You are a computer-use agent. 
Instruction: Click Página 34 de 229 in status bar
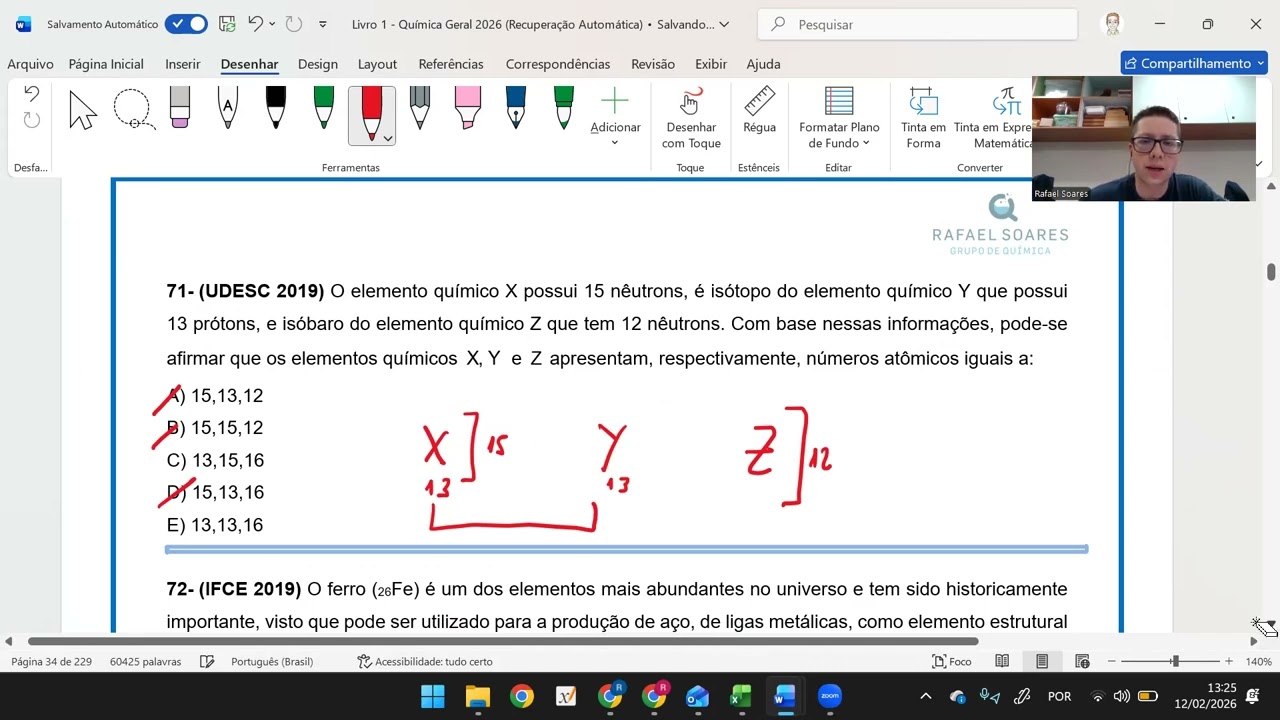click(x=51, y=662)
